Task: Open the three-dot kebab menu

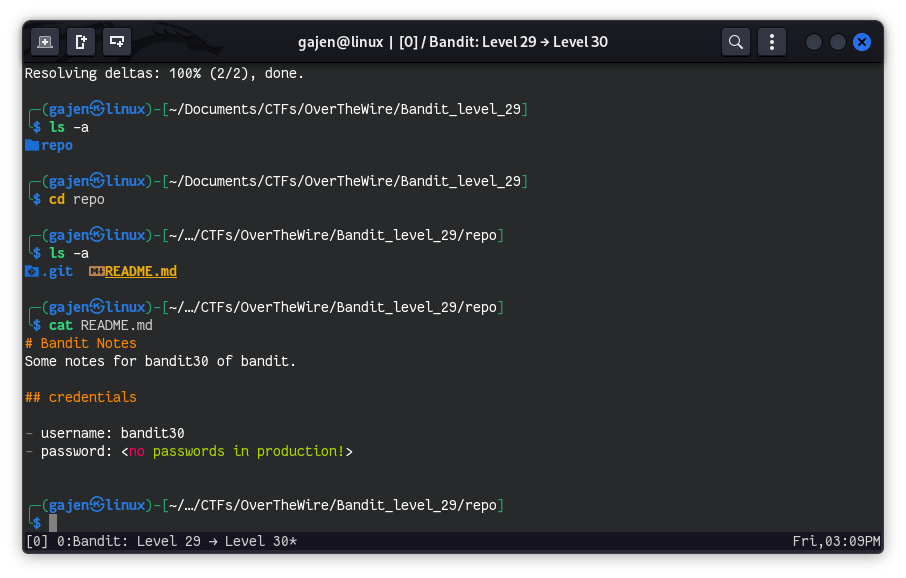Action: coord(771,42)
